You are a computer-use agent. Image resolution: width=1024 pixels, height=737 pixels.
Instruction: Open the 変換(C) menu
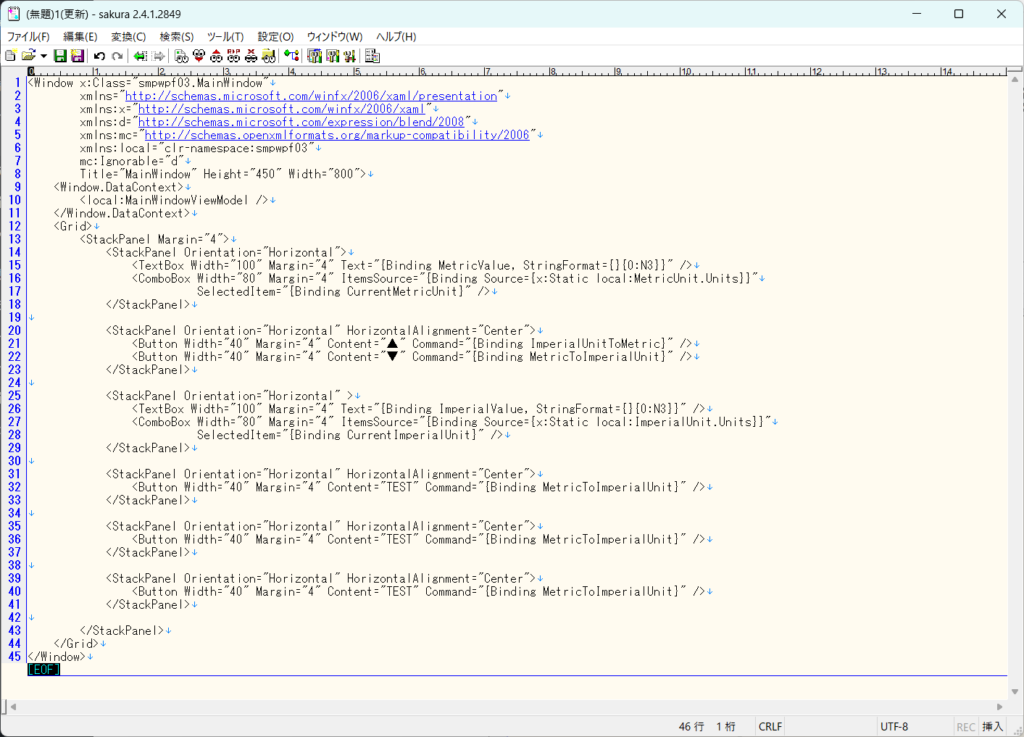point(128,37)
